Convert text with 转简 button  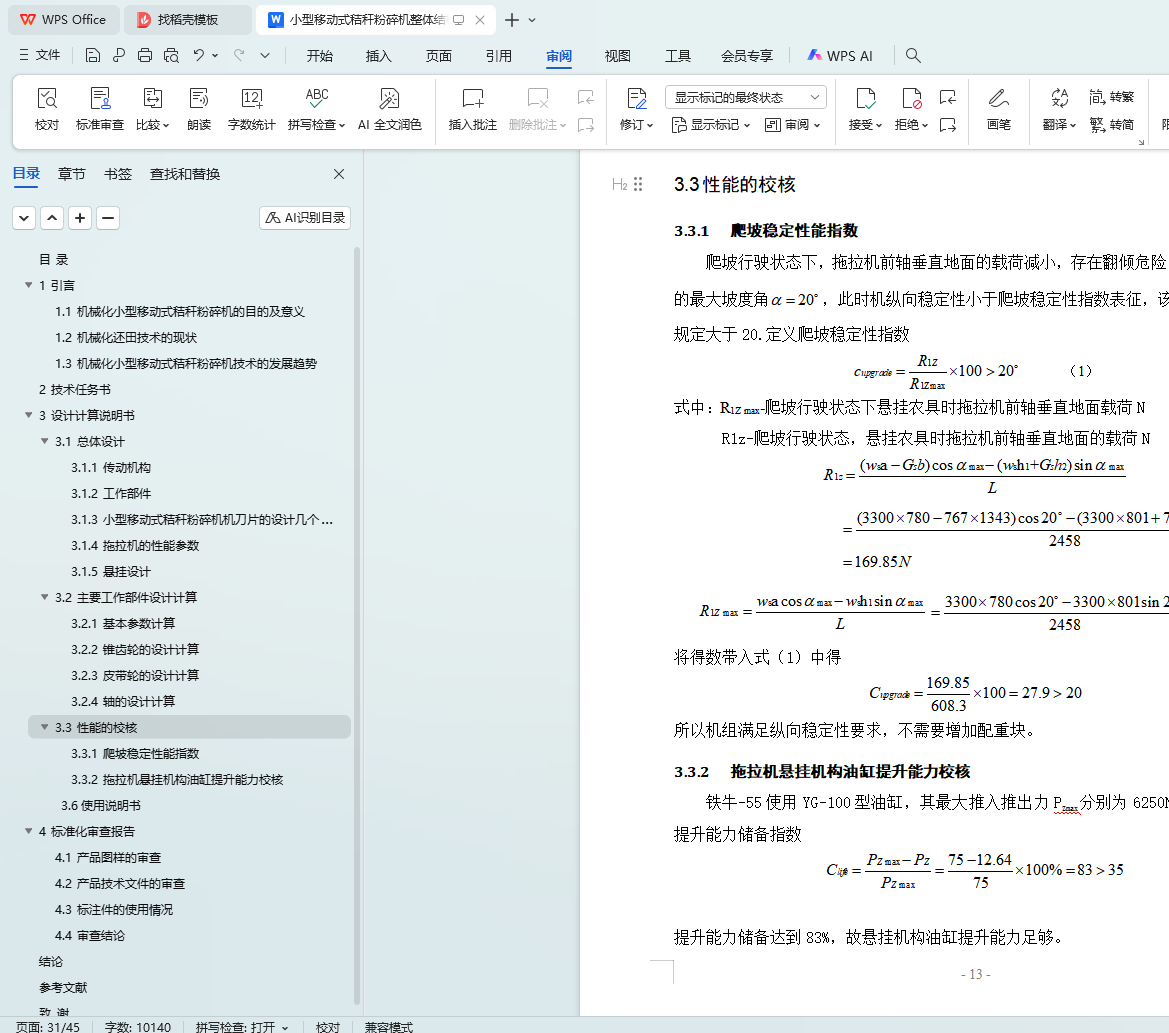pos(1111,124)
